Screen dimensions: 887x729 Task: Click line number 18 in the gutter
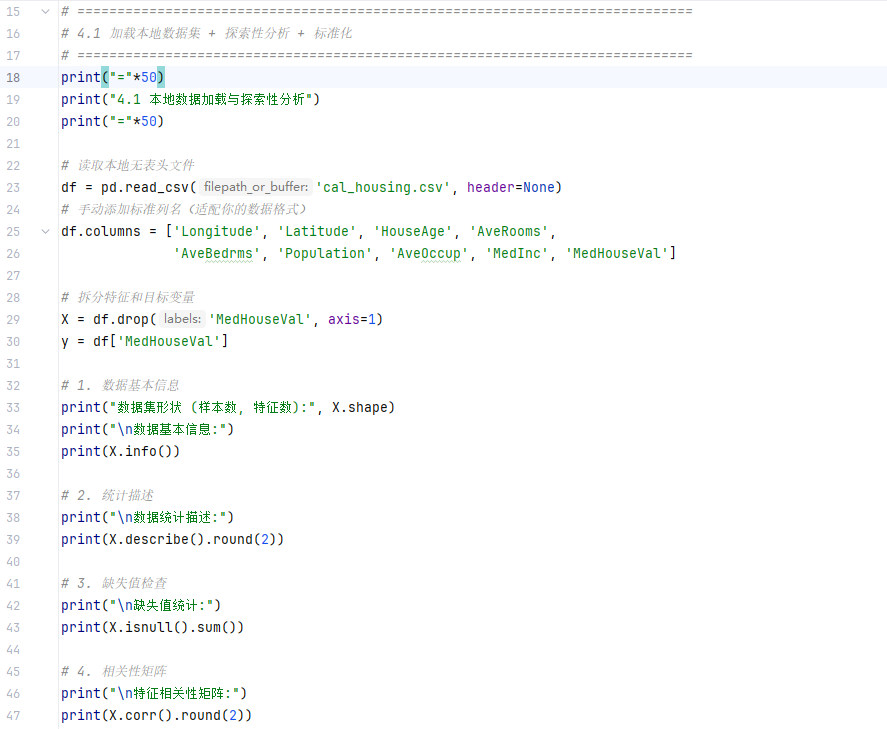click(x=13, y=77)
